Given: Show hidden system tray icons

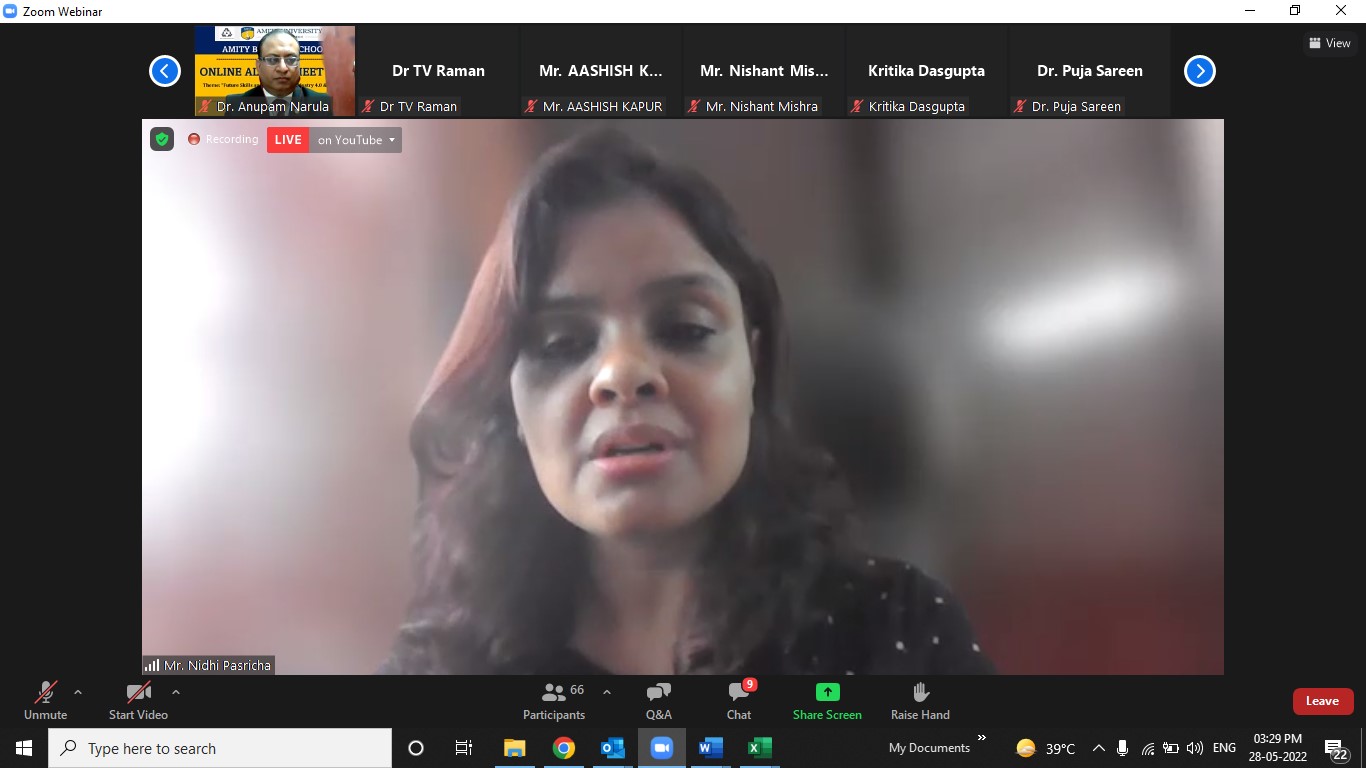Looking at the screenshot, I should click(x=1098, y=748).
